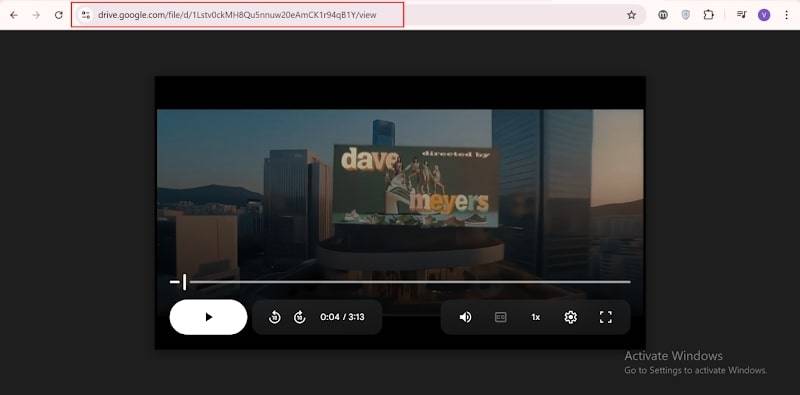Click the progress bar playhead handle
This screenshot has height=395, width=800.
pos(184,282)
